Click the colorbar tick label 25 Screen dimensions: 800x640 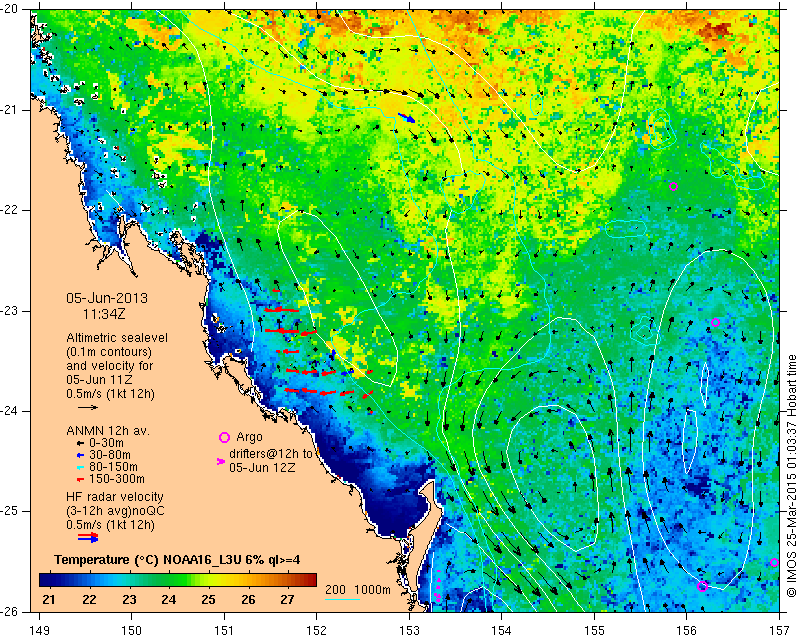point(208,599)
